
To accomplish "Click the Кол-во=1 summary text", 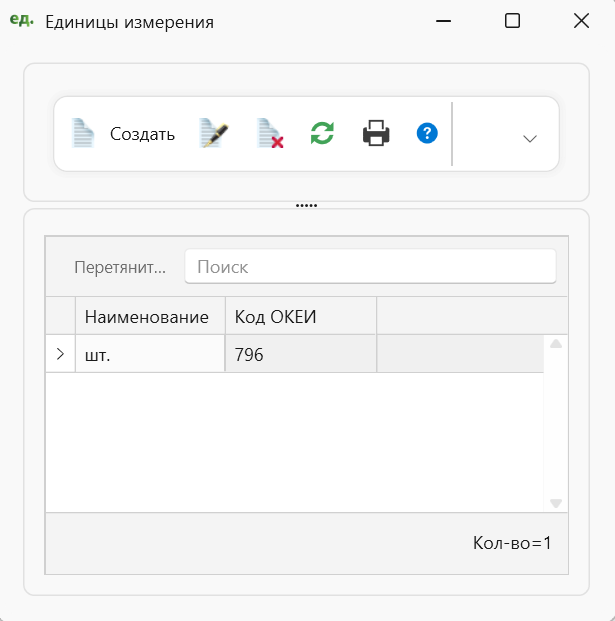I will point(512,543).
